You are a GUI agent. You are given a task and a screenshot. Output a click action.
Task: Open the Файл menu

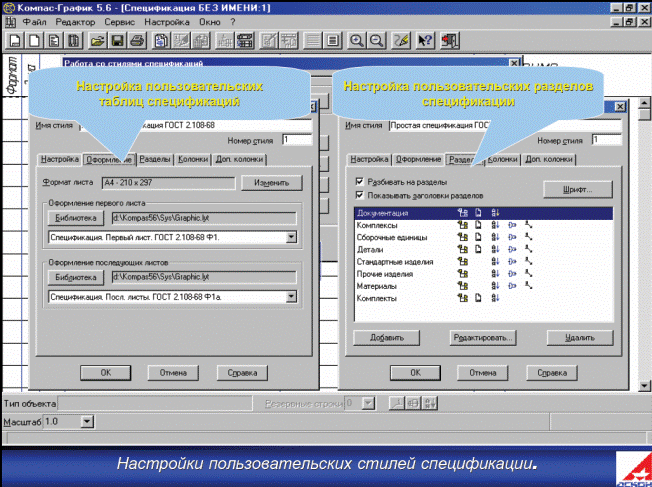(35, 22)
